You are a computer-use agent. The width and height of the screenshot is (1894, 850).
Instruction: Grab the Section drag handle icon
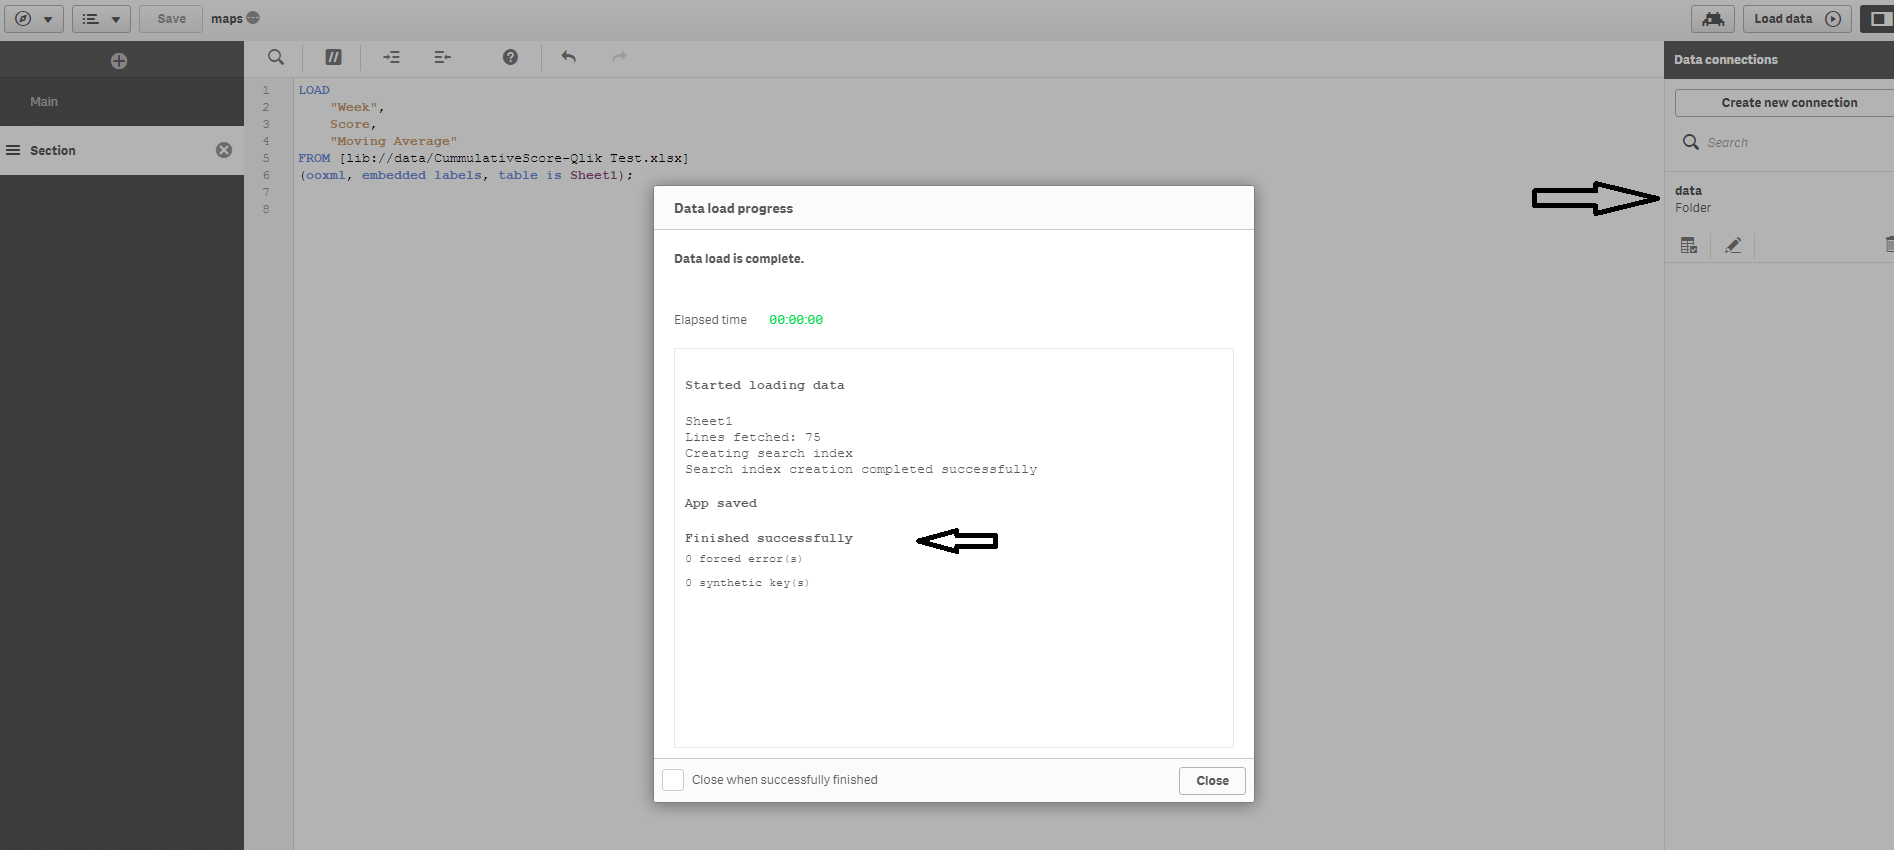point(13,150)
